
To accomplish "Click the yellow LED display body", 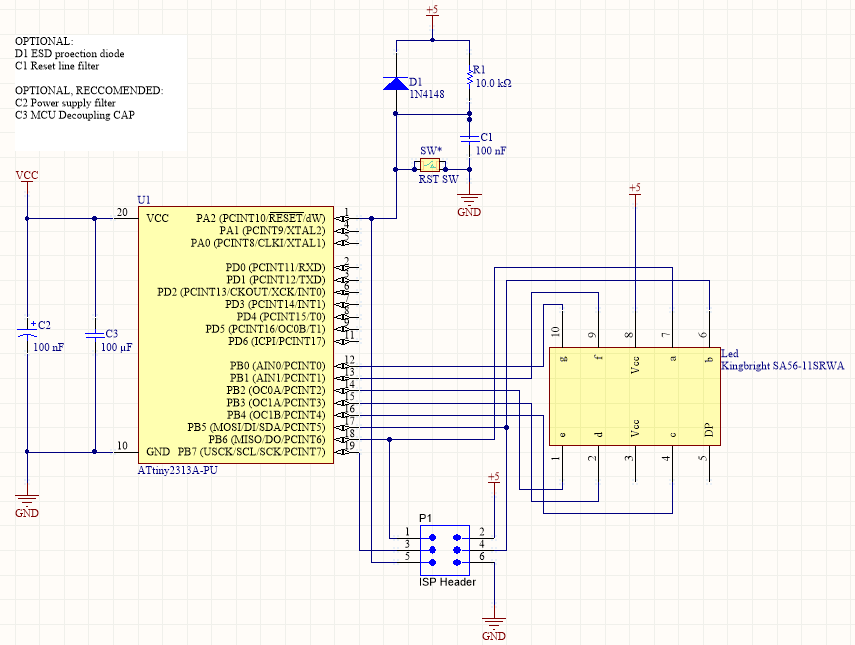I will tap(635, 398).
